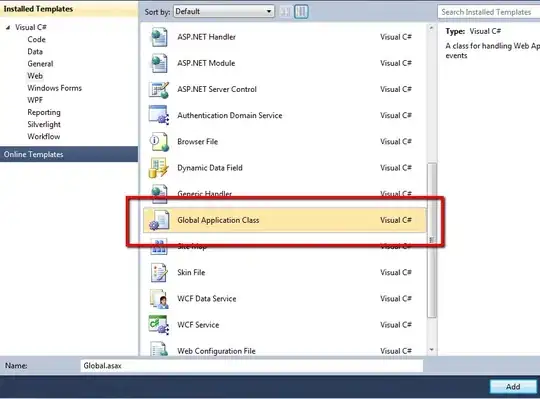
Task: Click Visual C# label in the Skin File row
Action: point(396,273)
